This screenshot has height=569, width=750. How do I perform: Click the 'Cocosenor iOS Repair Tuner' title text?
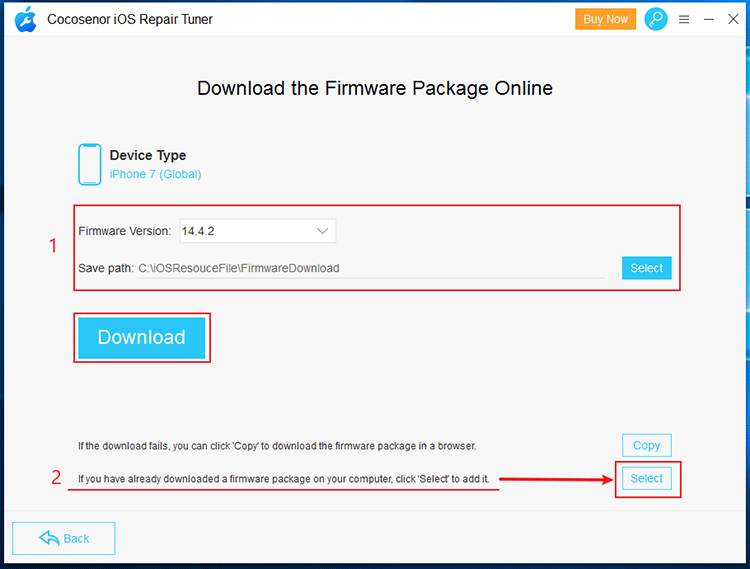click(x=130, y=20)
